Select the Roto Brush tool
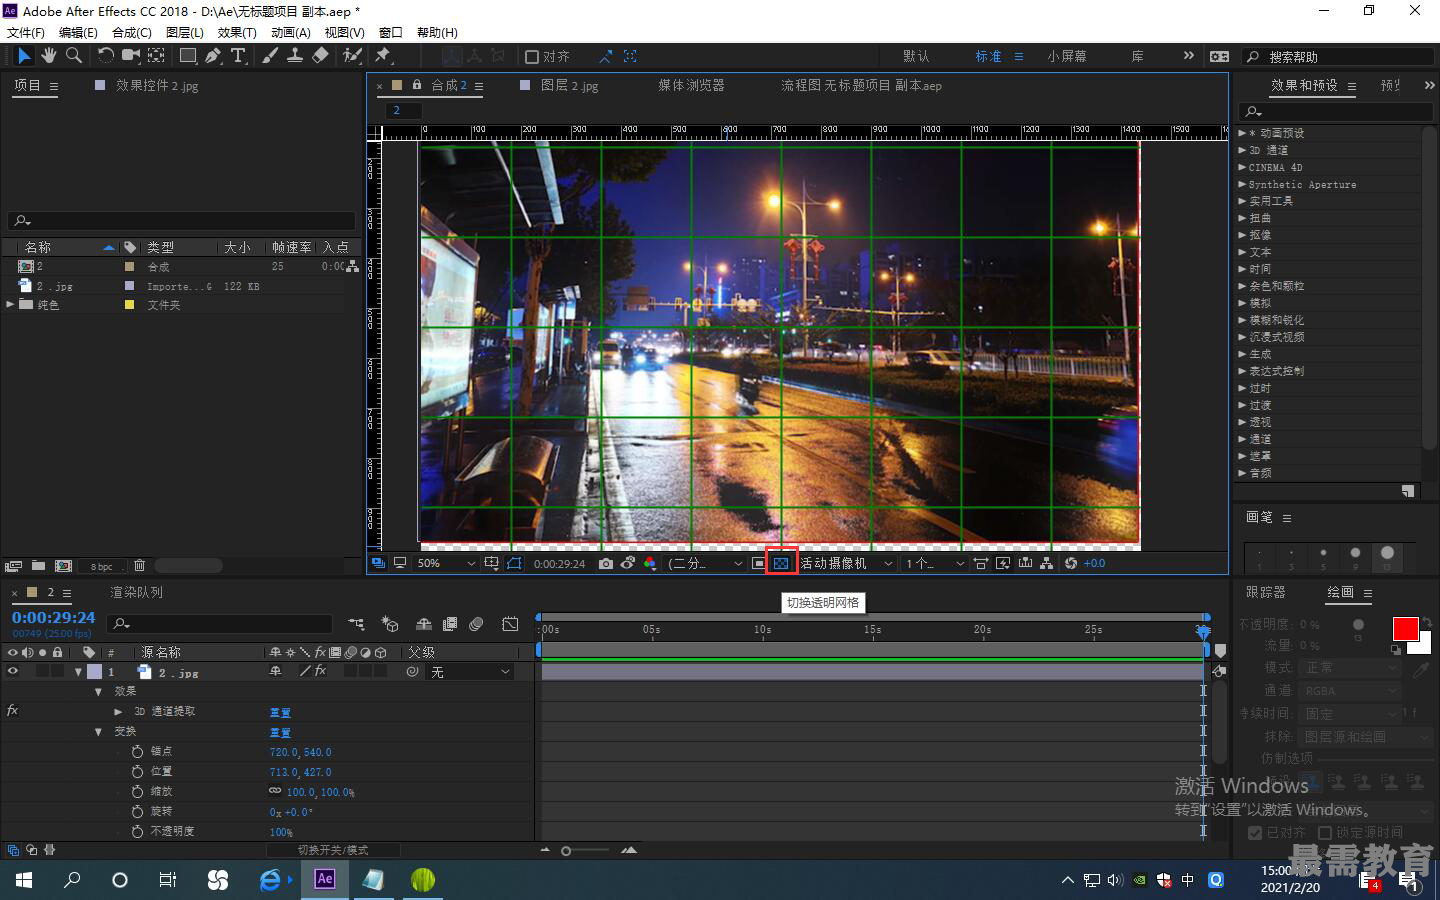Screen dimensions: 1440x900 pos(352,56)
